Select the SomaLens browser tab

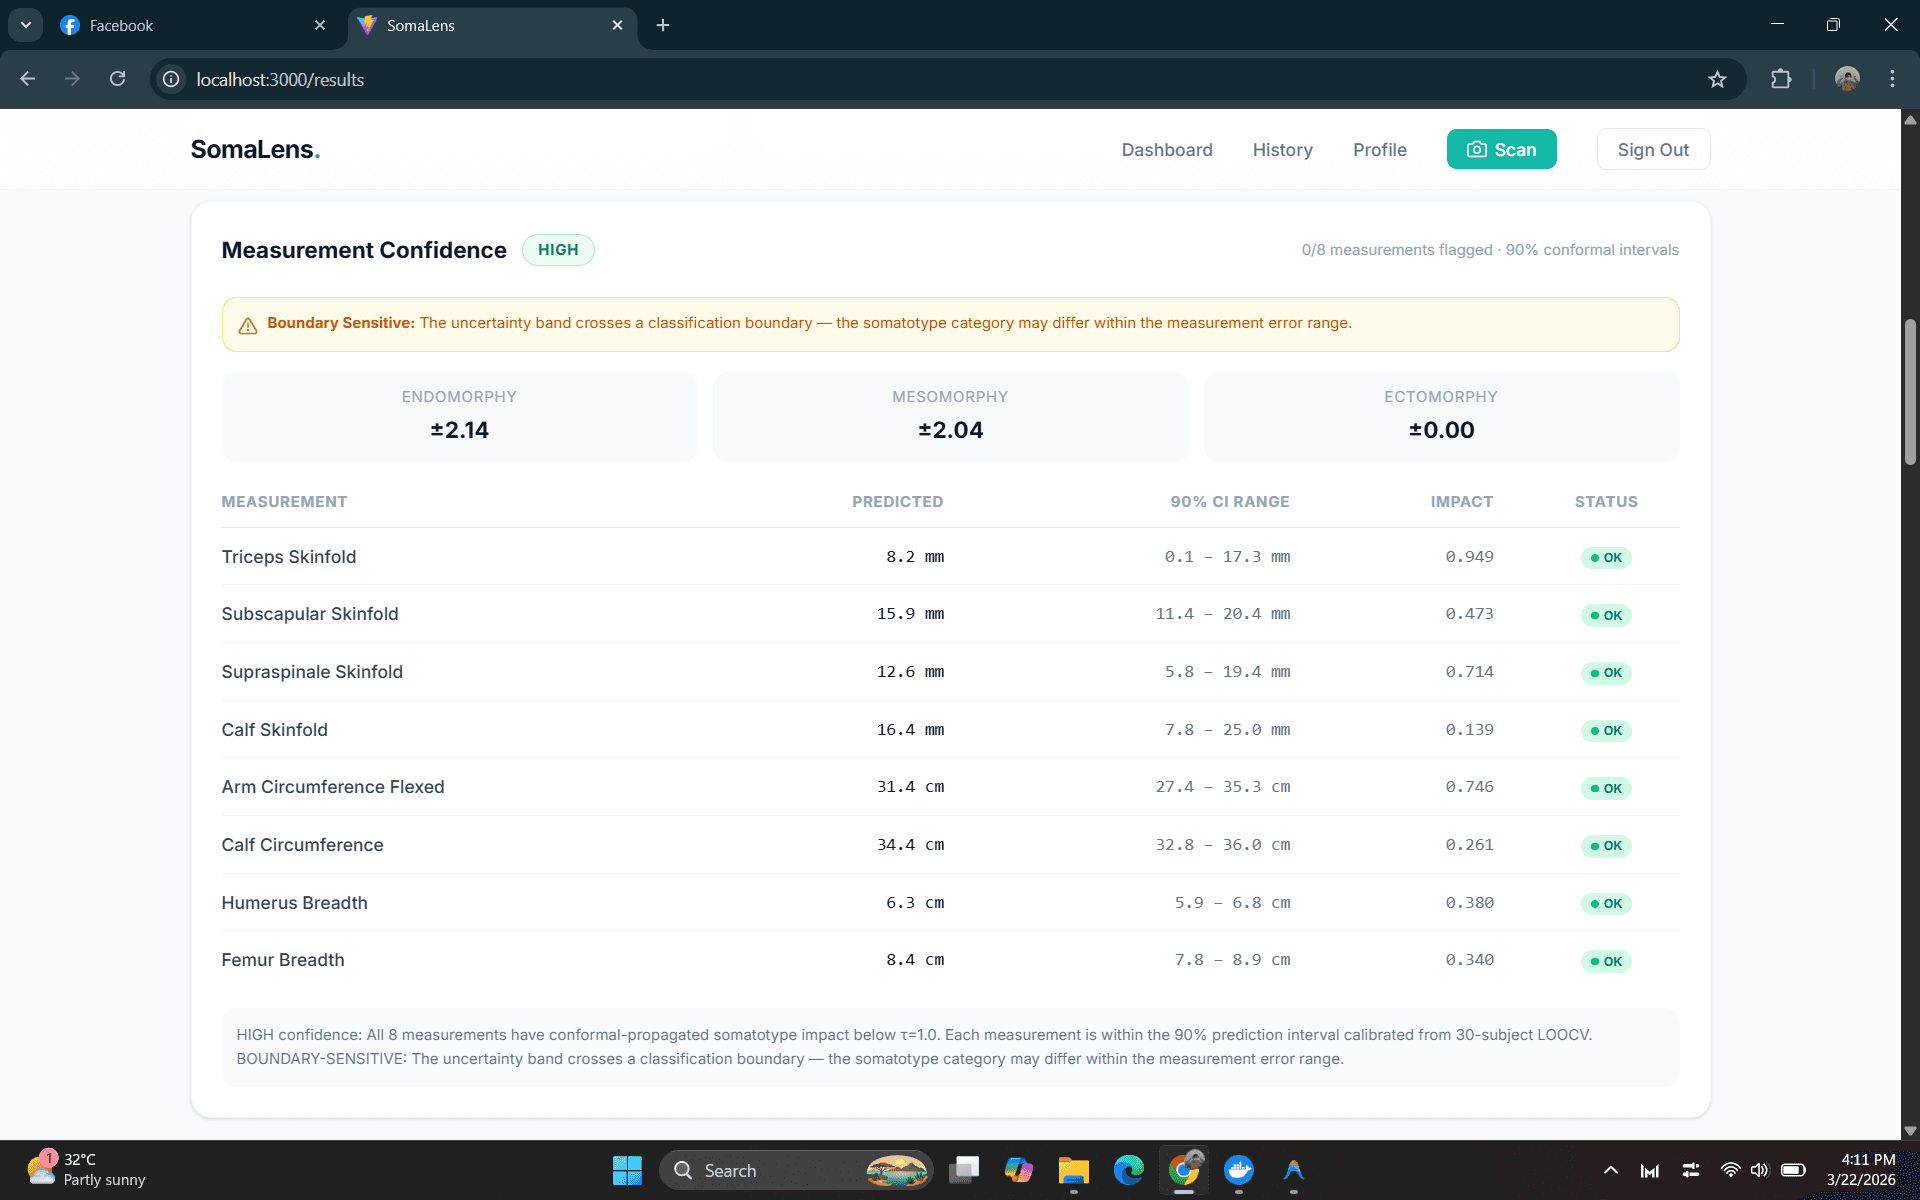coord(490,25)
